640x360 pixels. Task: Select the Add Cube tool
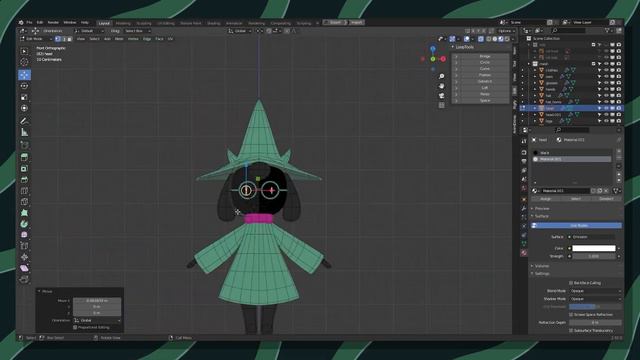tap(24, 145)
